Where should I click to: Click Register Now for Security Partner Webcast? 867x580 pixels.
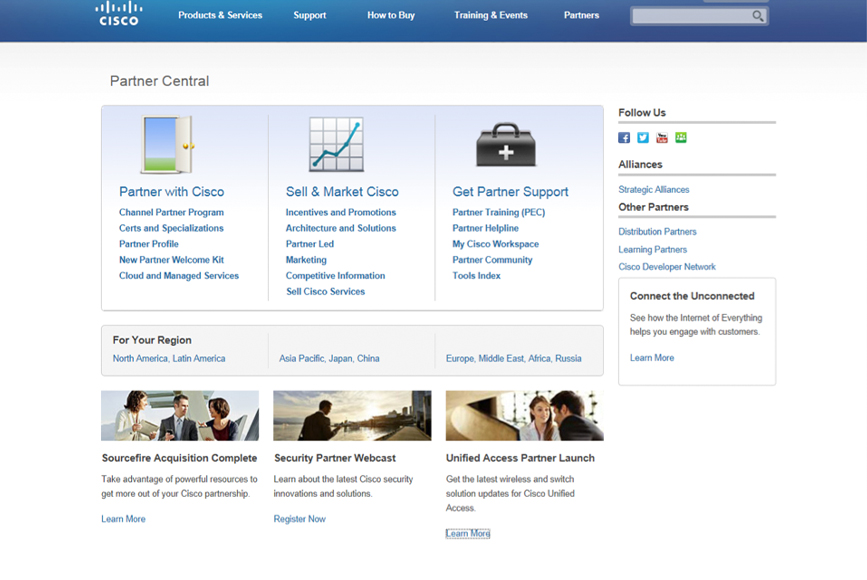click(x=299, y=519)
